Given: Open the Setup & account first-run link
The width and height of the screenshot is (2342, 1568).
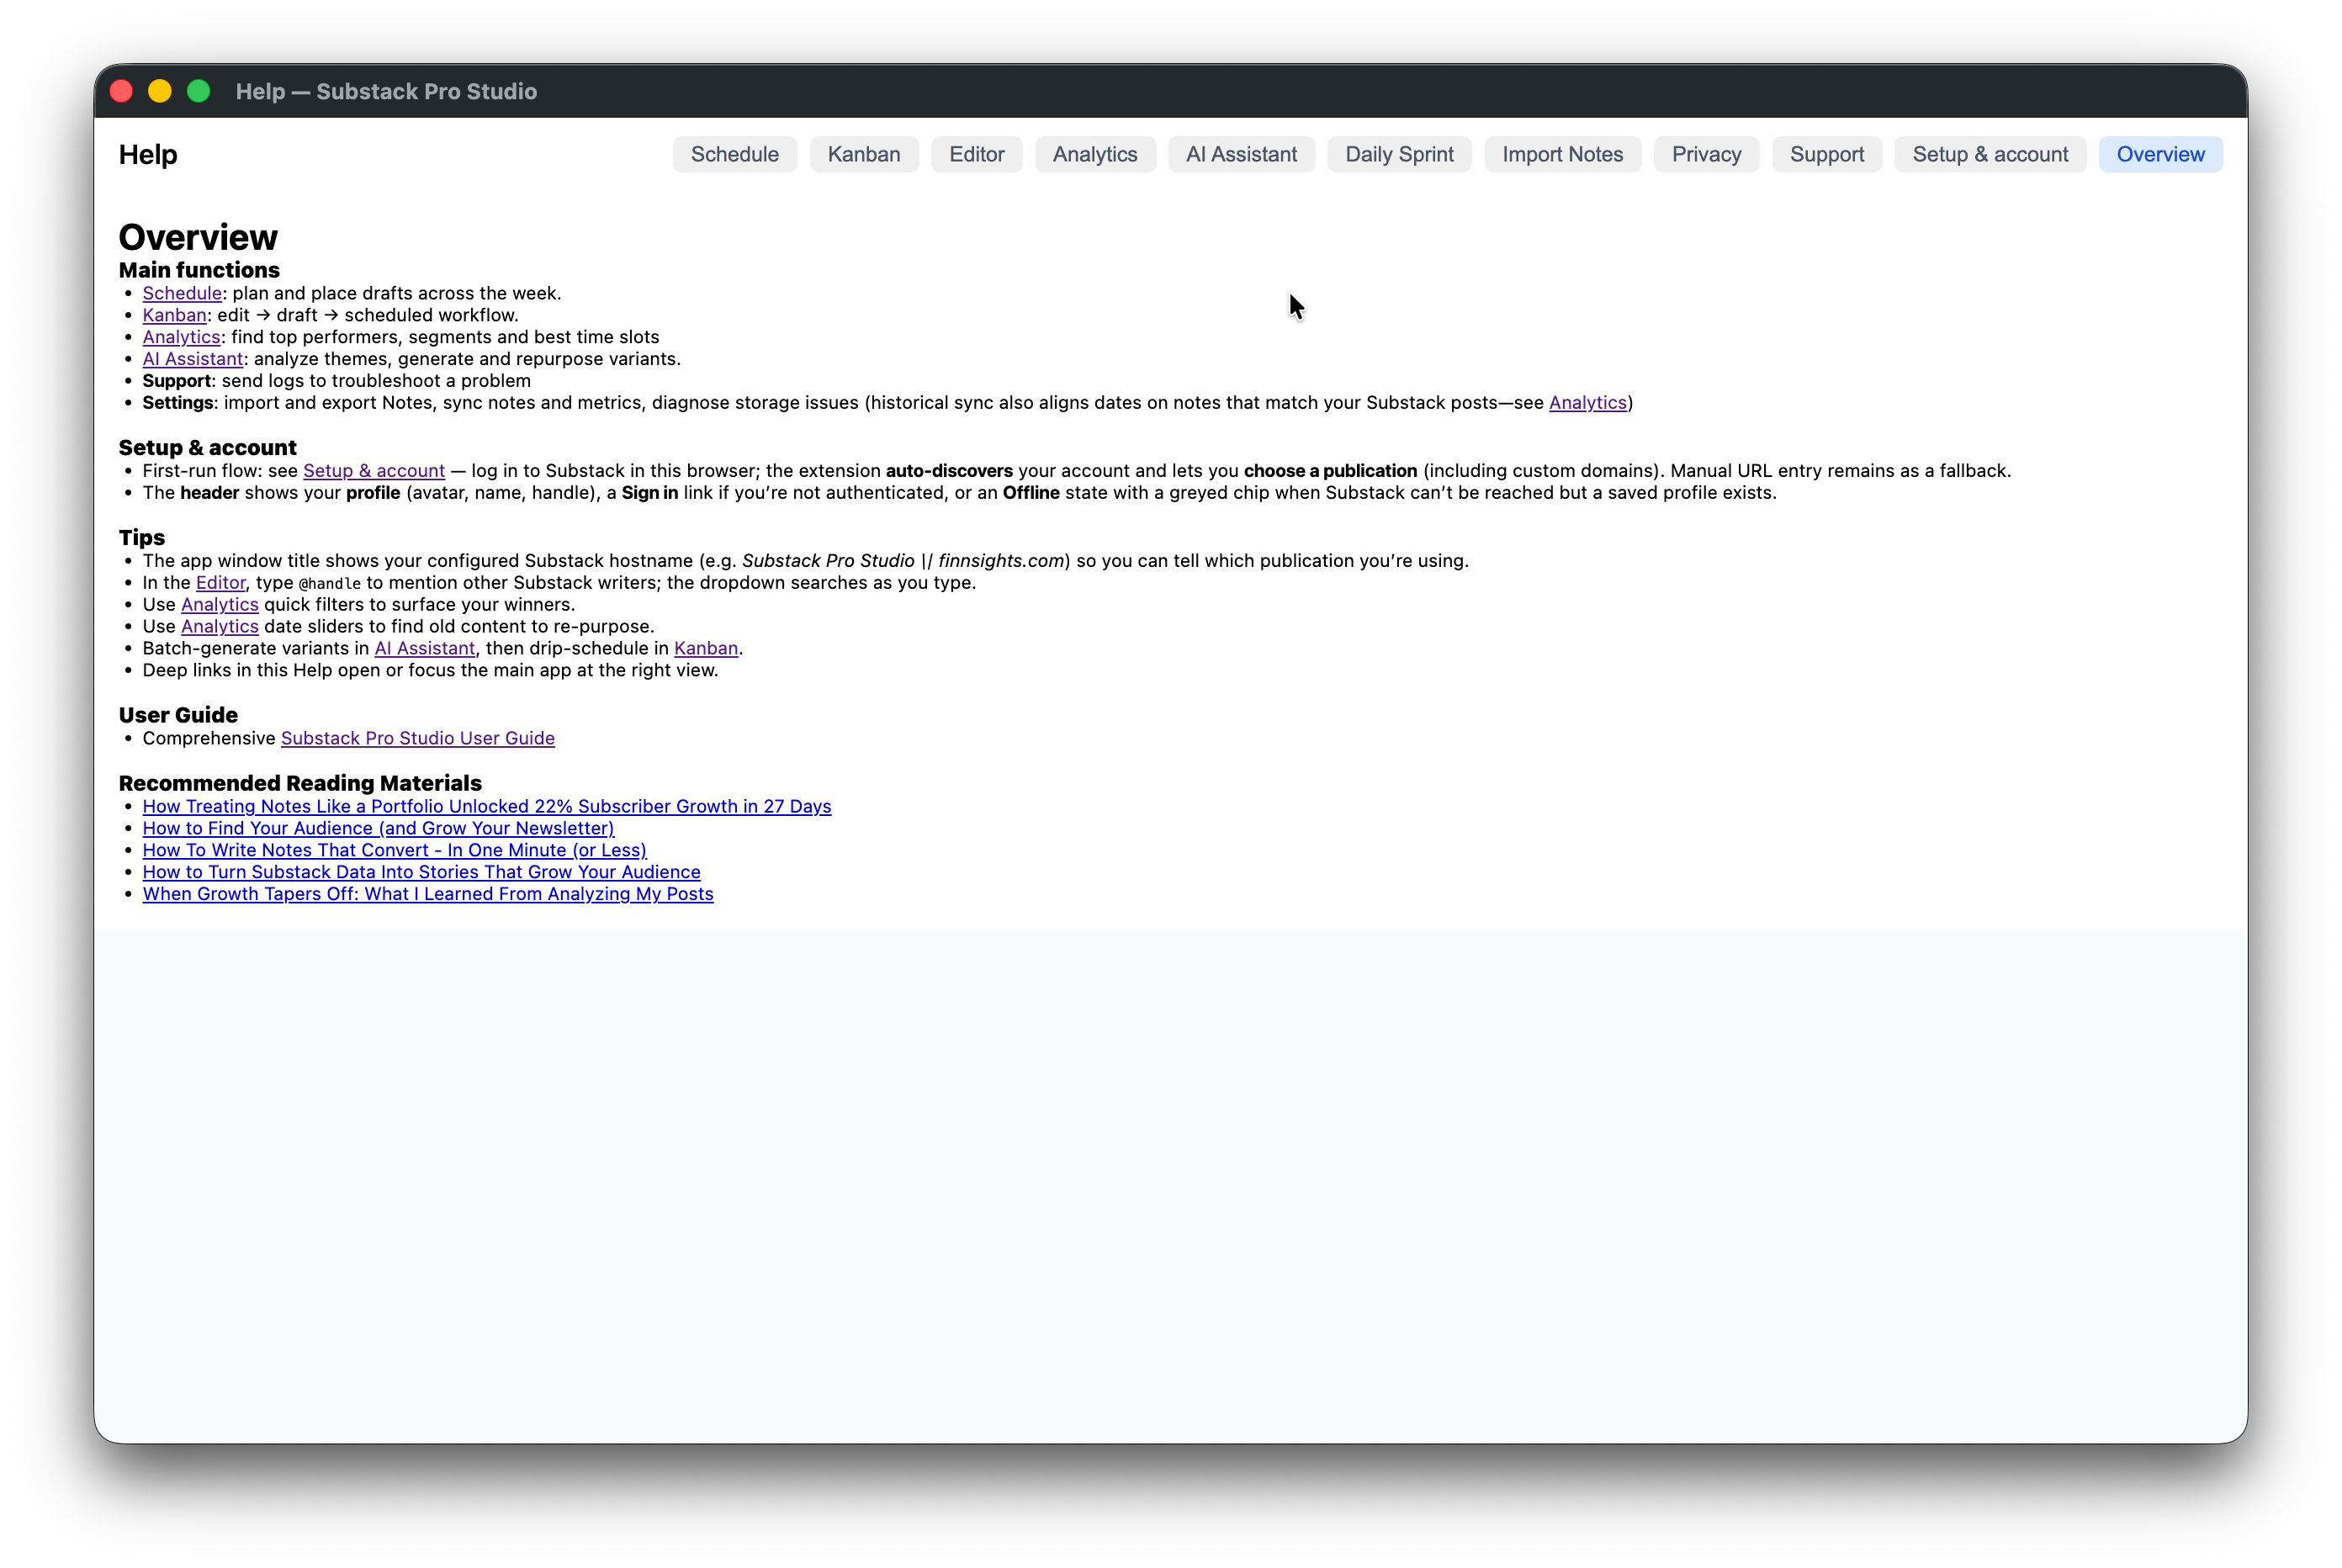Looking at the screenshot, I should [374, 471].
